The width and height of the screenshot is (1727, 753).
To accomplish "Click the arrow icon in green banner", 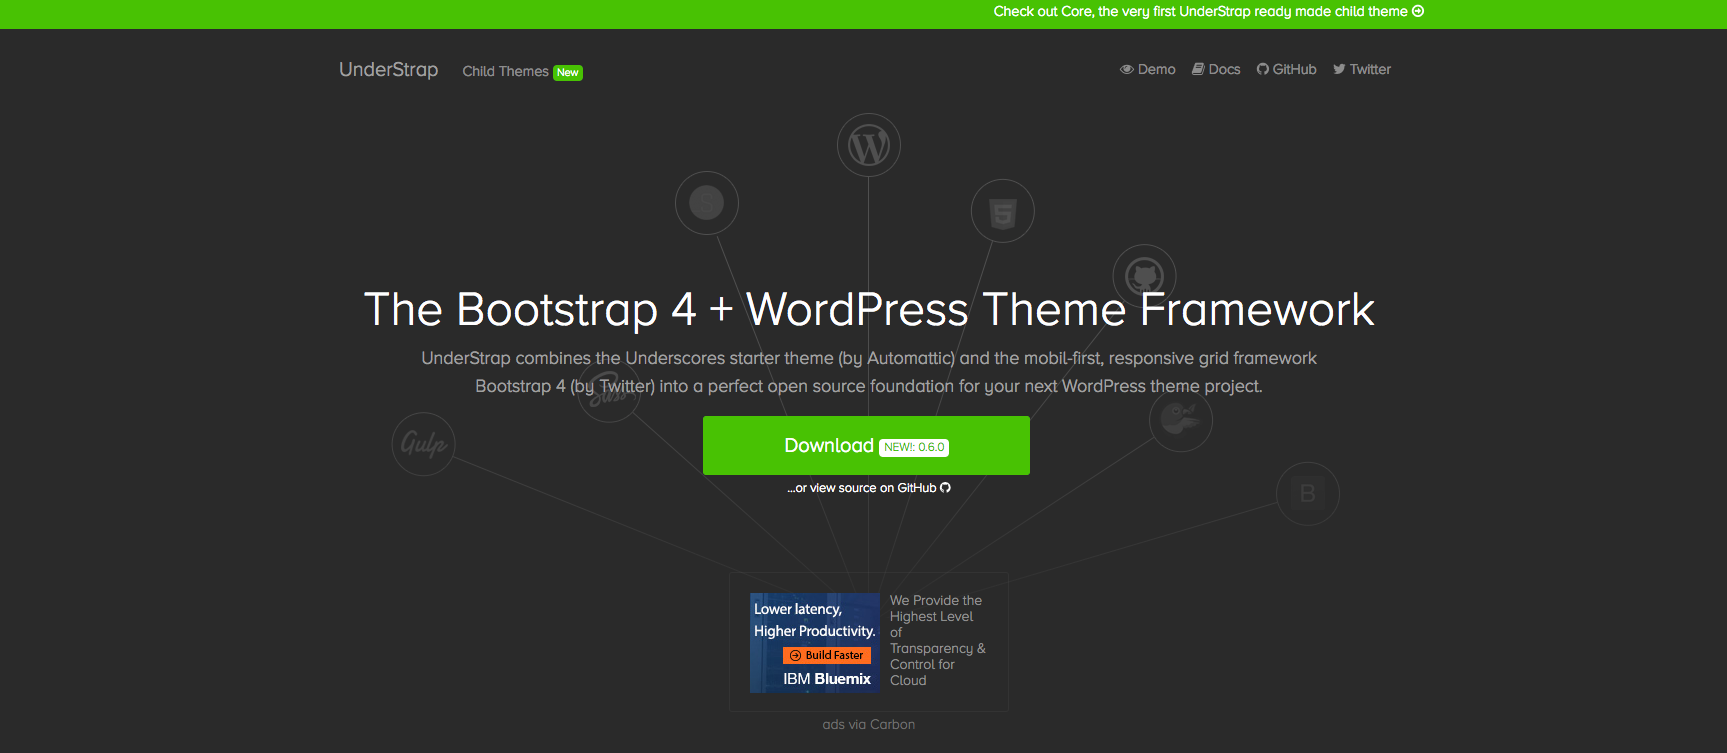I will [1418, 11].
